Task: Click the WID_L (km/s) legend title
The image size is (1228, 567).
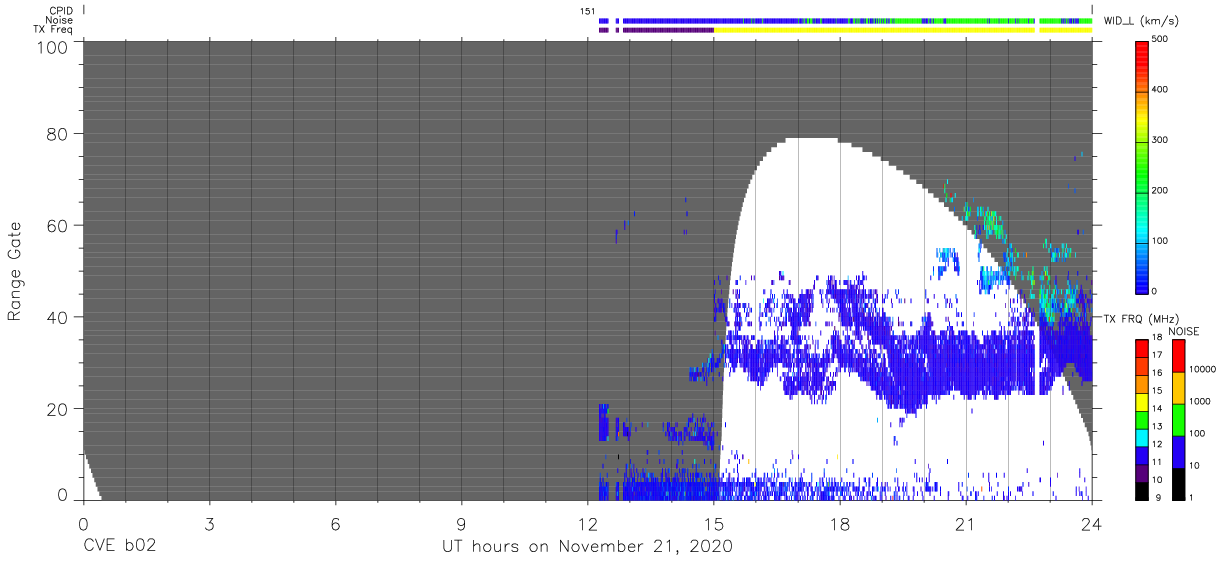Action: pos(1154,21)
